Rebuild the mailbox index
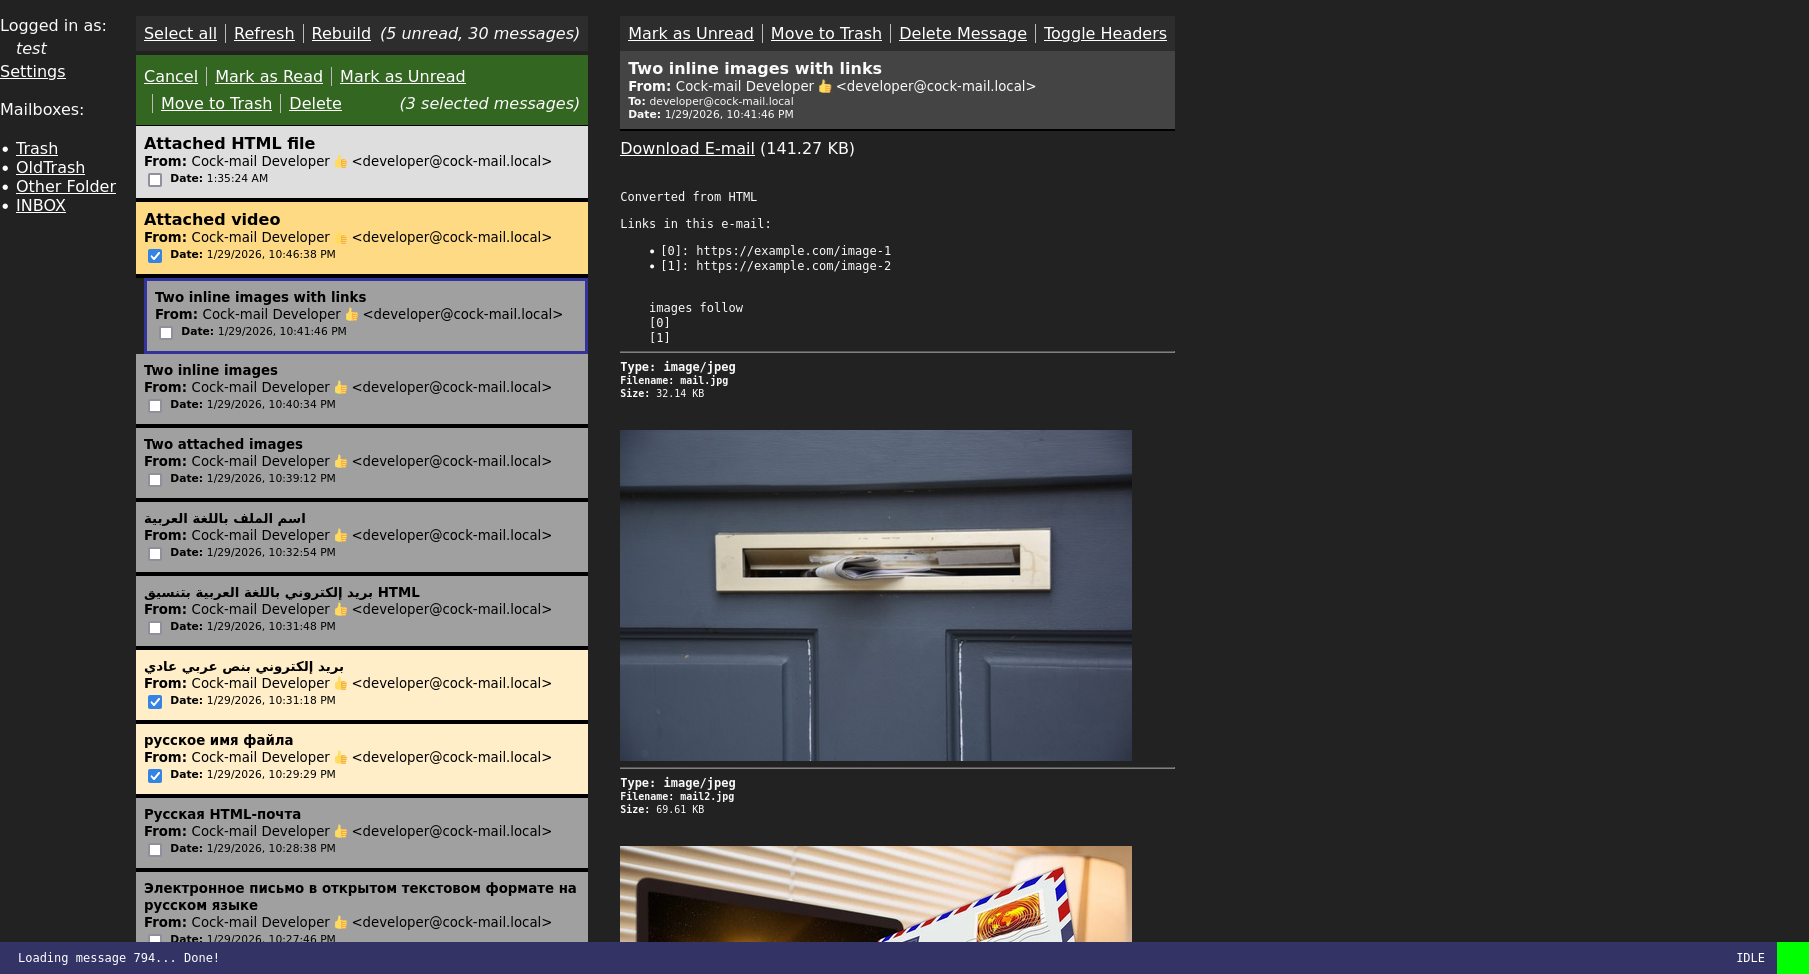1809x974 pixels. tap(340, 33)
